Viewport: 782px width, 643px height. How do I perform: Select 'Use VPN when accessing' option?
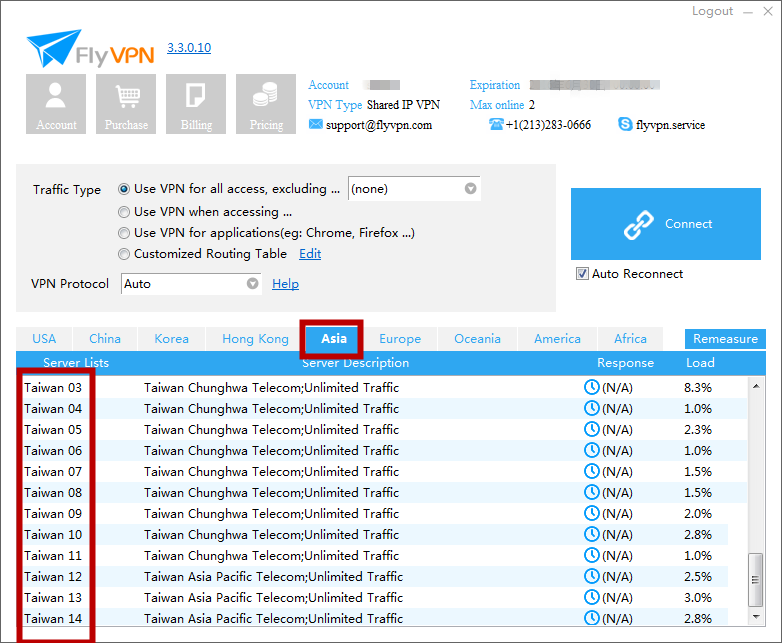pos(124,212)
